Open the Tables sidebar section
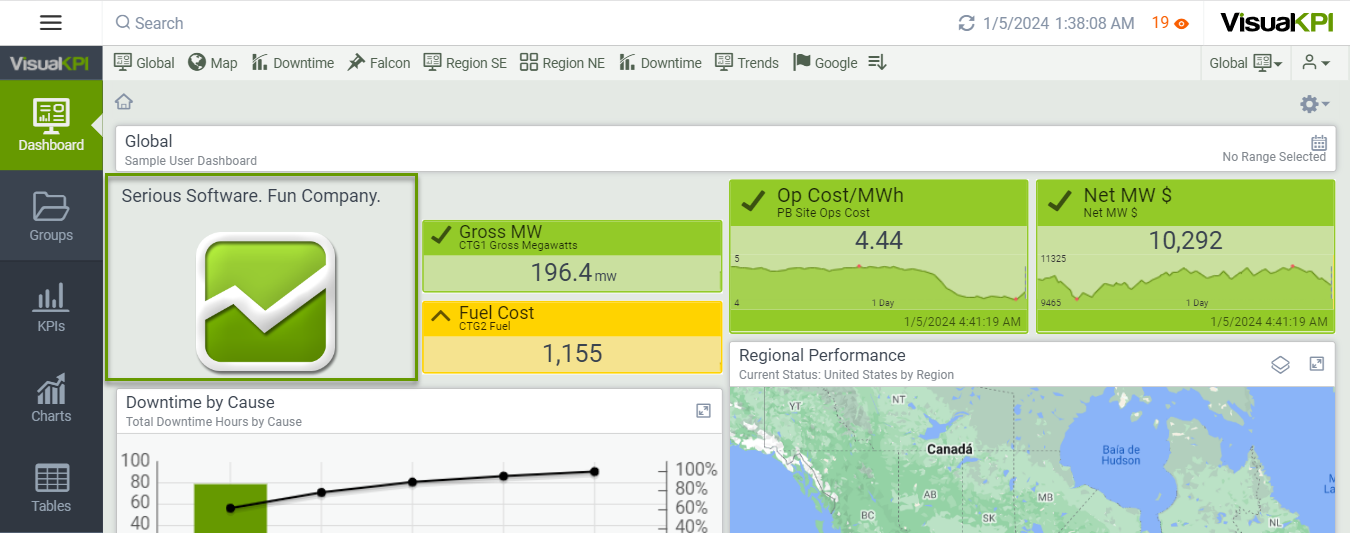The width and height of the screenshot is (1350, 533). tap(51, 487)
